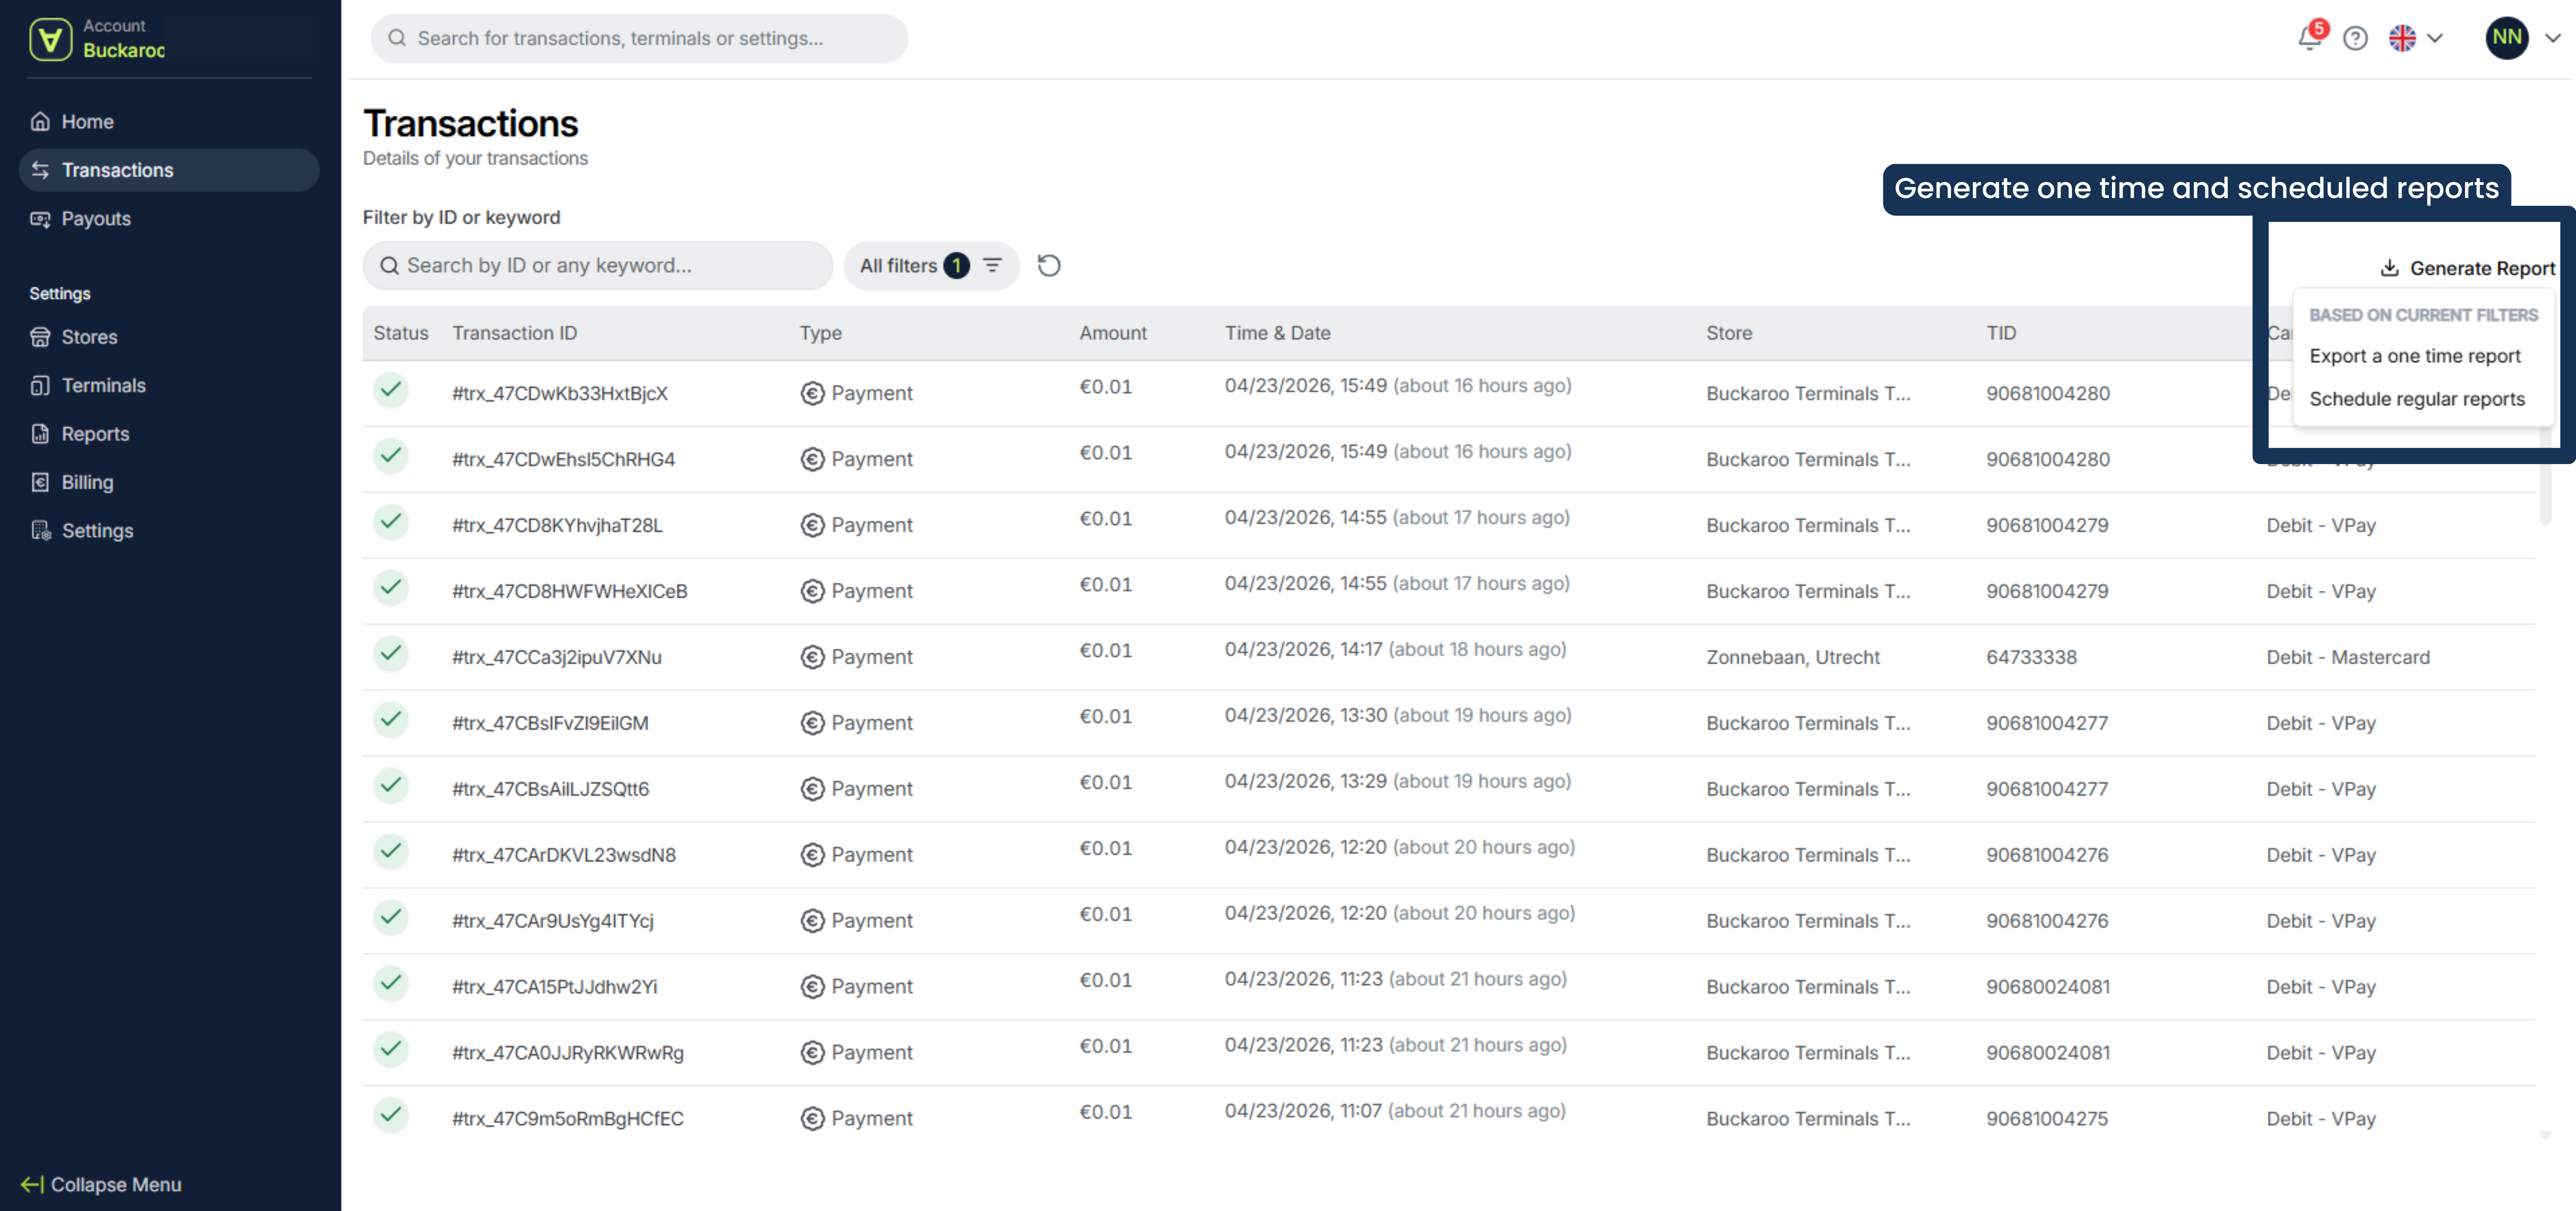Sort by TID column header
2576x1211 pixels.
(x=2001, y=333)
